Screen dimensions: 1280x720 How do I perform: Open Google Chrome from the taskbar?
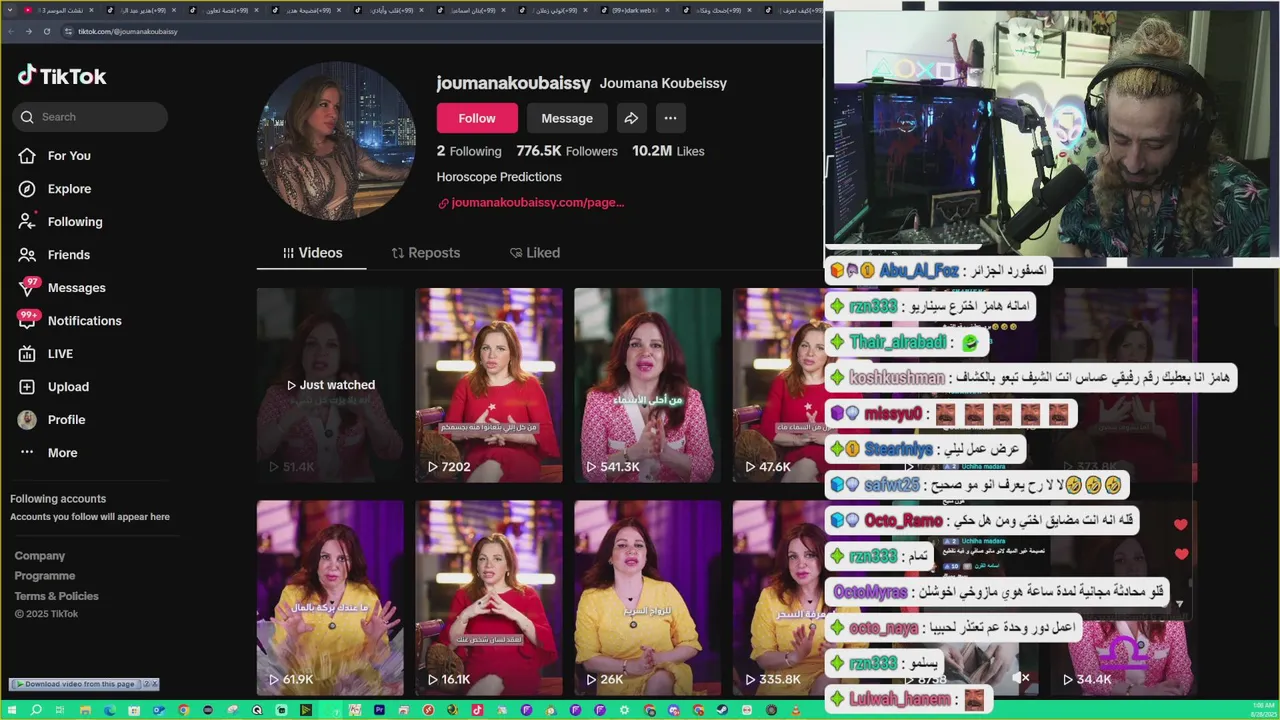pyautogui.click(x=183, y=710)
